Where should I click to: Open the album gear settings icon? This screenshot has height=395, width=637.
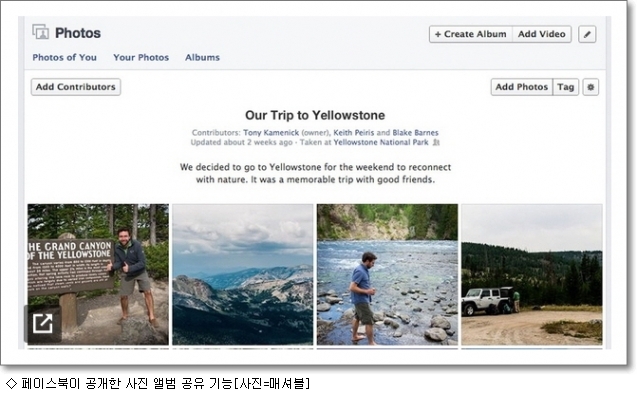[x=591, y=87]
